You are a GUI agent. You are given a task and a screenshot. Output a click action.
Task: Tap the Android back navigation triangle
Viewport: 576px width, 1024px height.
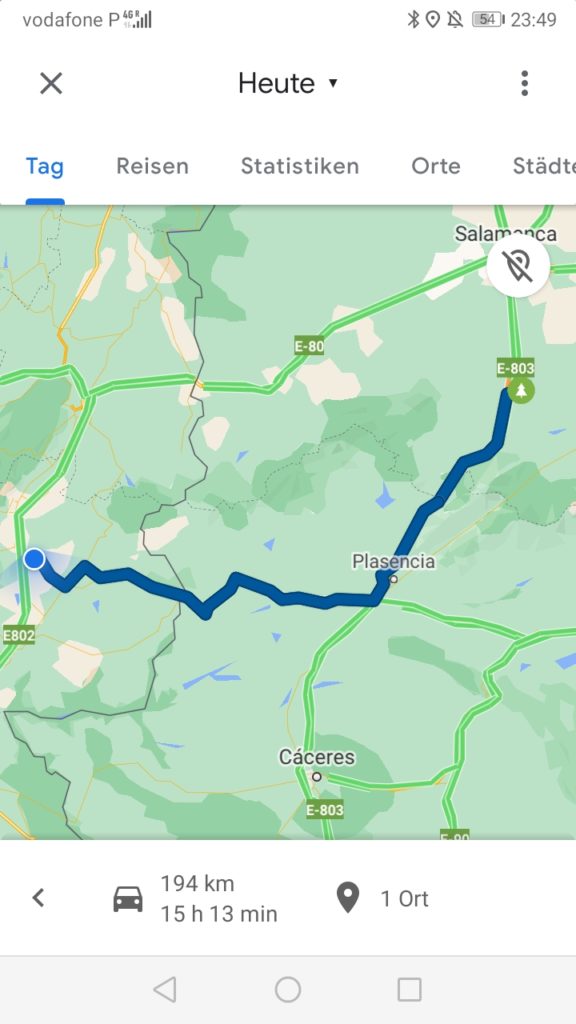[165, 989]
